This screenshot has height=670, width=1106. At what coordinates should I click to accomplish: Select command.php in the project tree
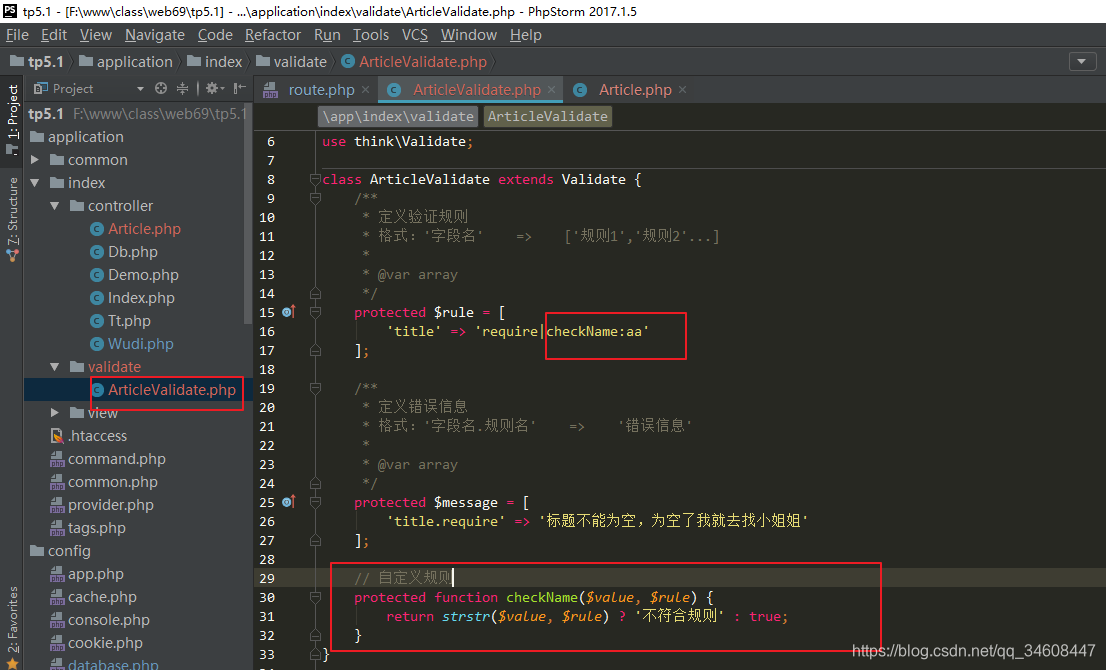[x=108, y=459]
